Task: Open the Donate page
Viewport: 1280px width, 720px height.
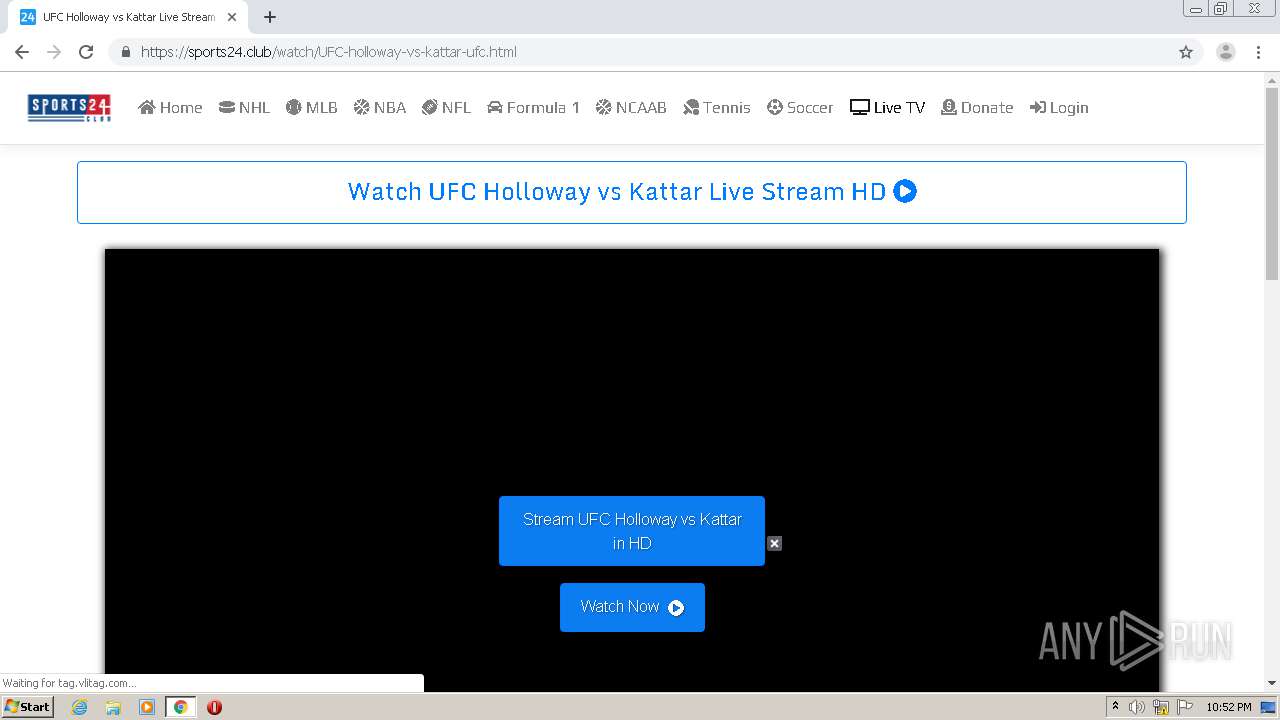Action: (x=977, y=108)
